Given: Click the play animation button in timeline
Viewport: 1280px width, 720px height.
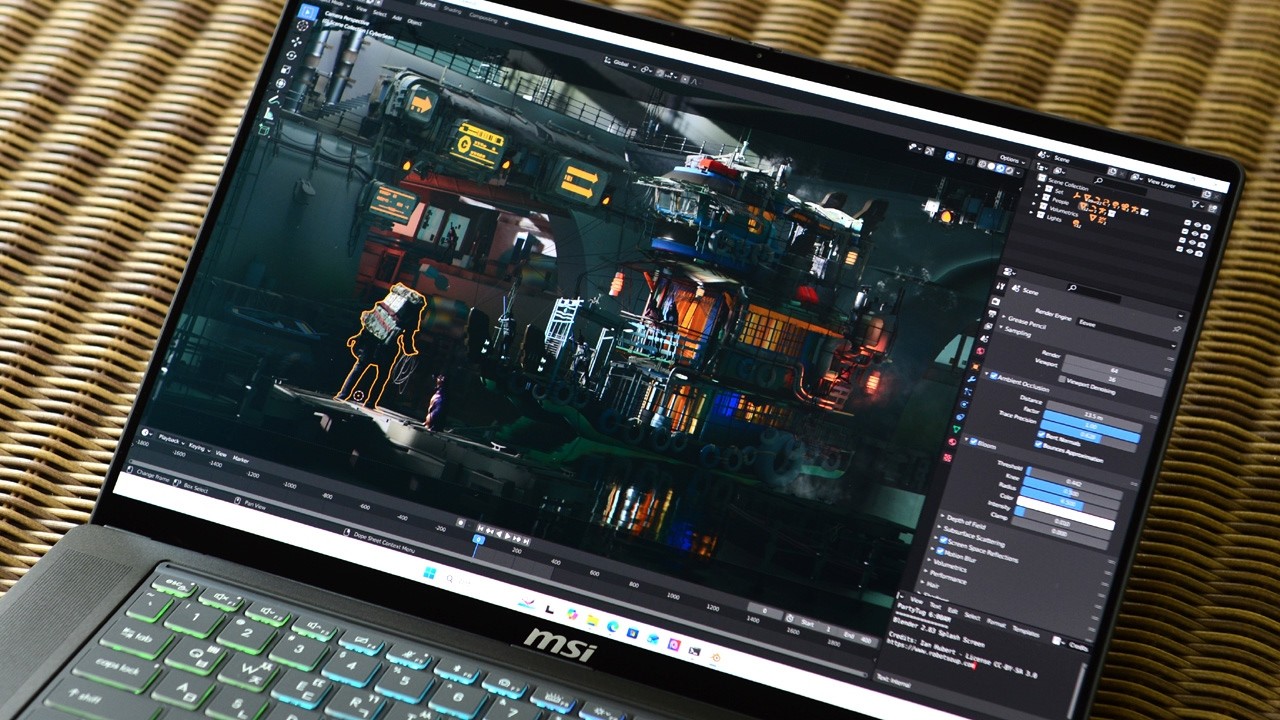Looking at the screenshot, I should (x=505, y=534).
